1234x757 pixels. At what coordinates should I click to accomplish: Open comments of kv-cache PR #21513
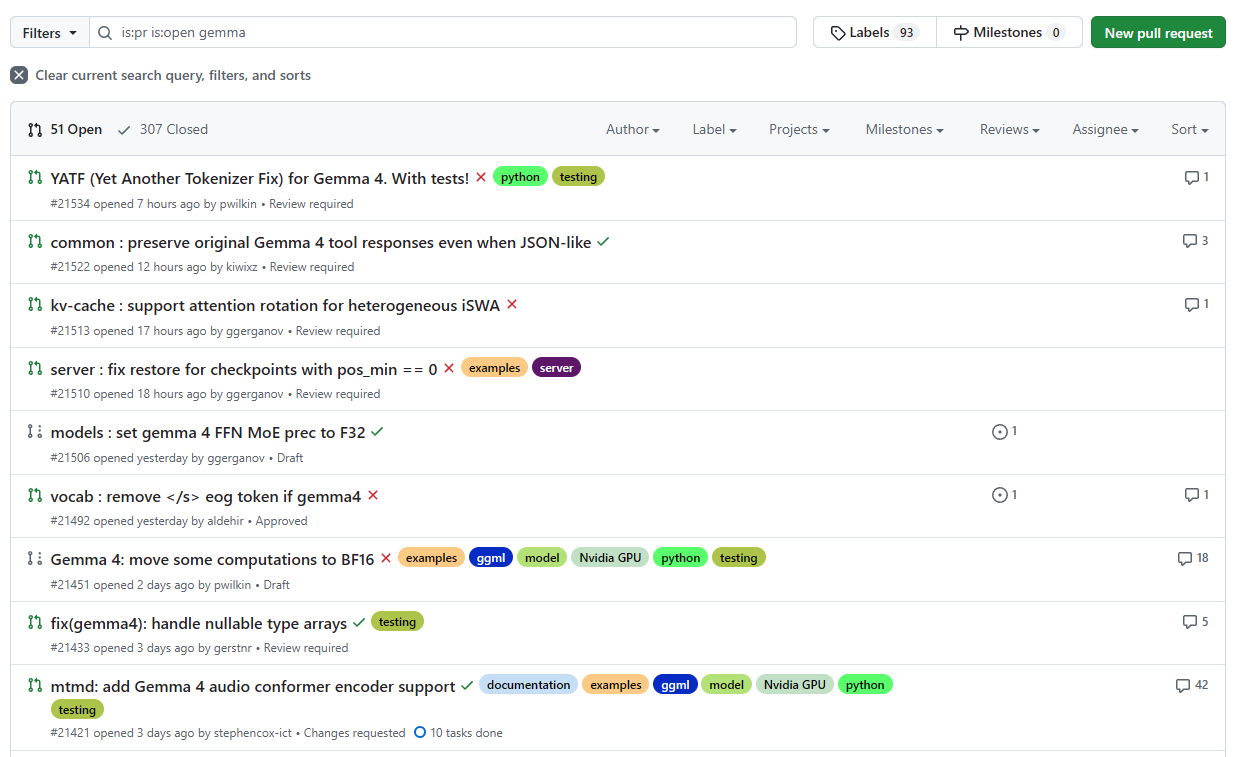pos(1196,304)
